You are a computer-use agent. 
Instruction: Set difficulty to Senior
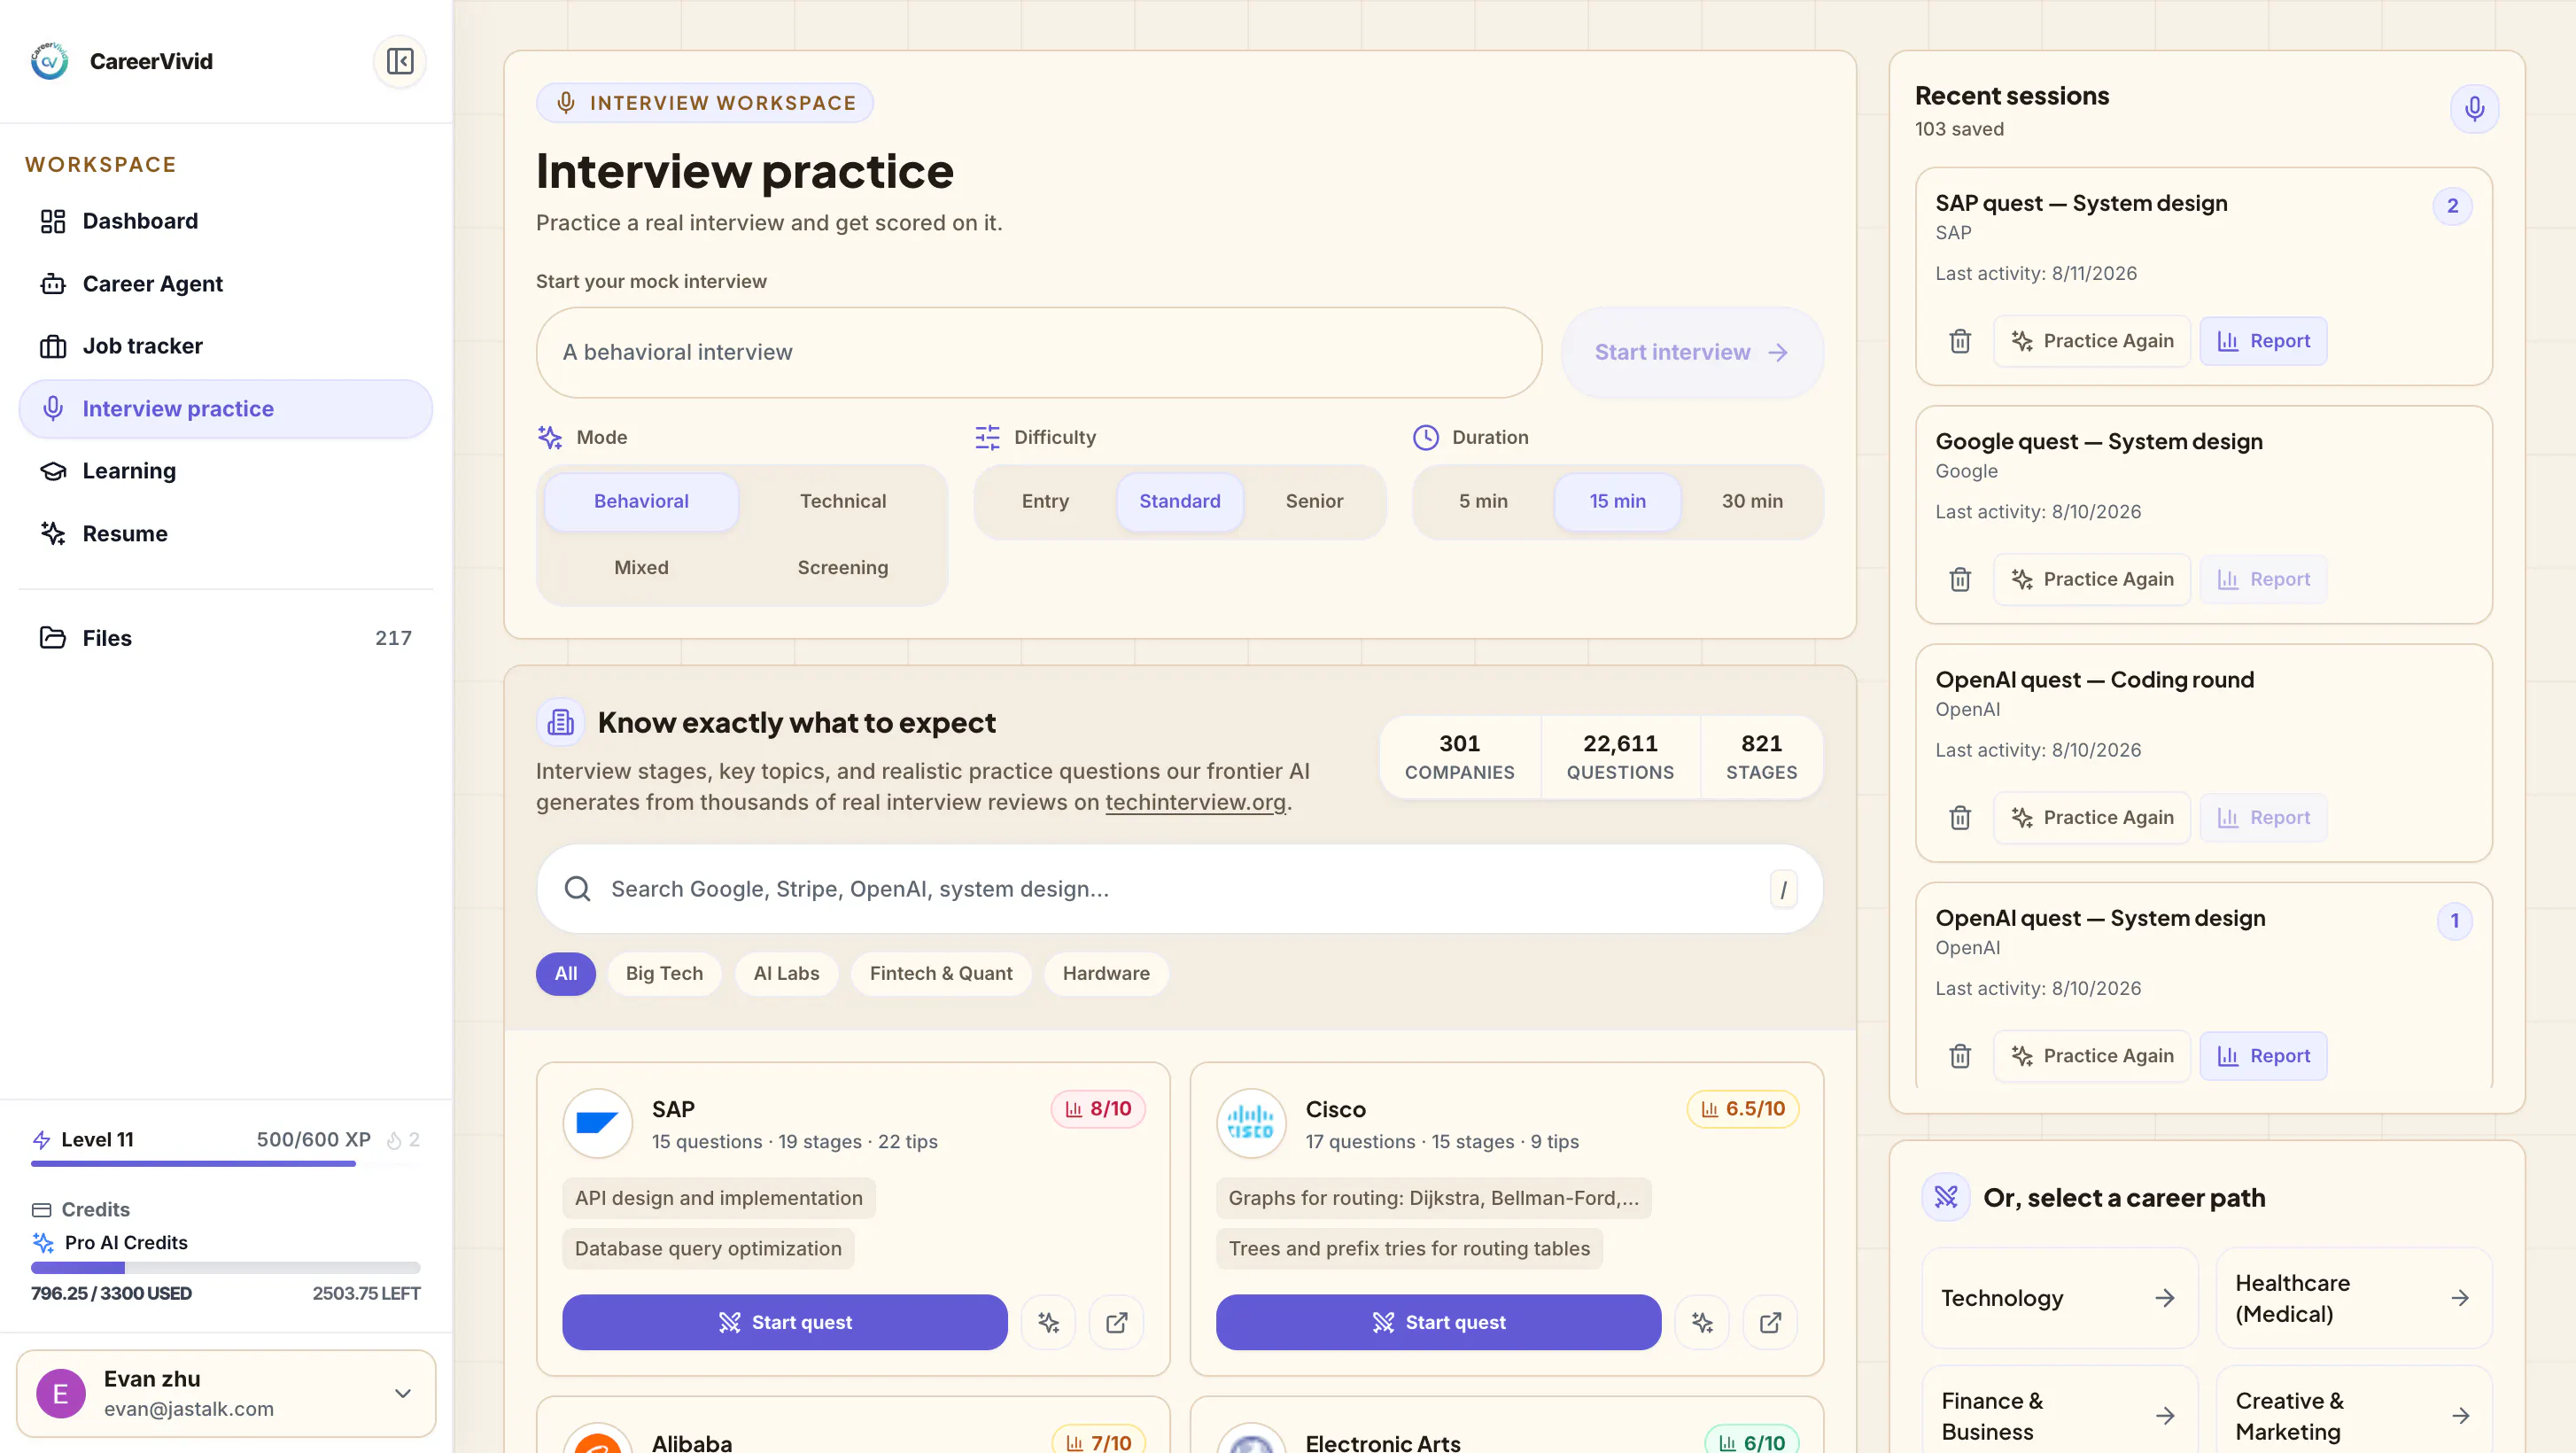point(1314,501)
